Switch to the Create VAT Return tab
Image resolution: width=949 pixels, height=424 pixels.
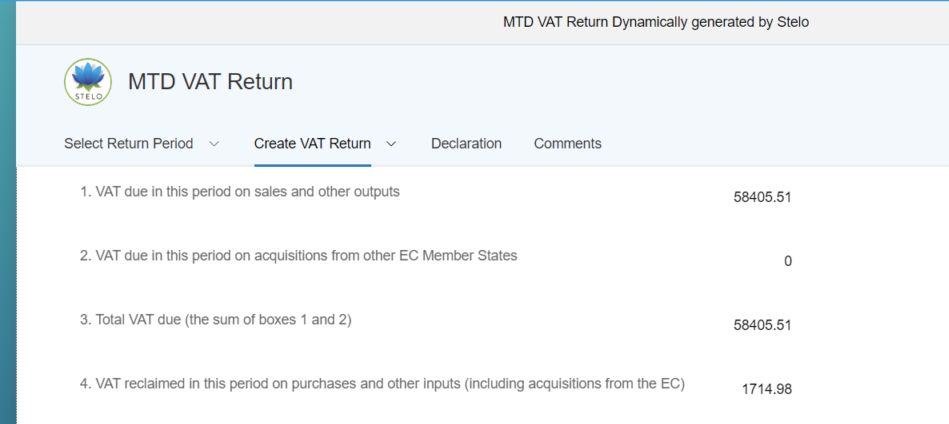312,144
